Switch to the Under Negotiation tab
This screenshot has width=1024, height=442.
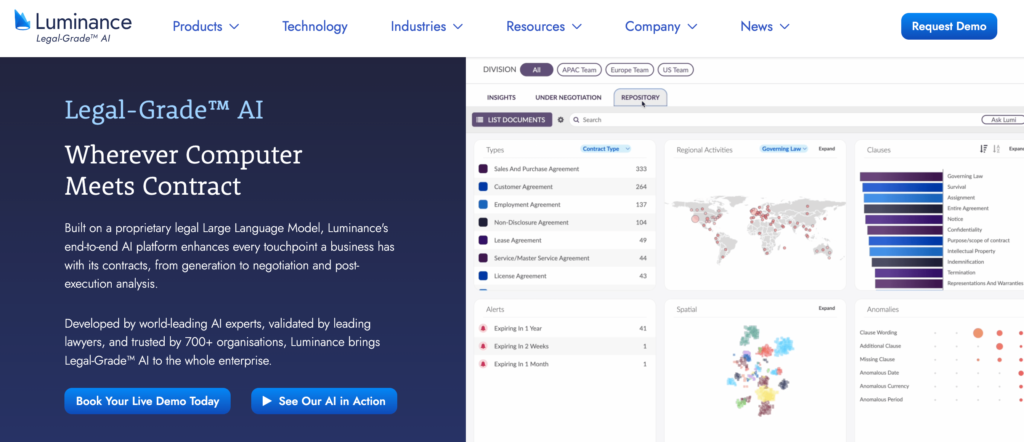click(x=568, y=97)
